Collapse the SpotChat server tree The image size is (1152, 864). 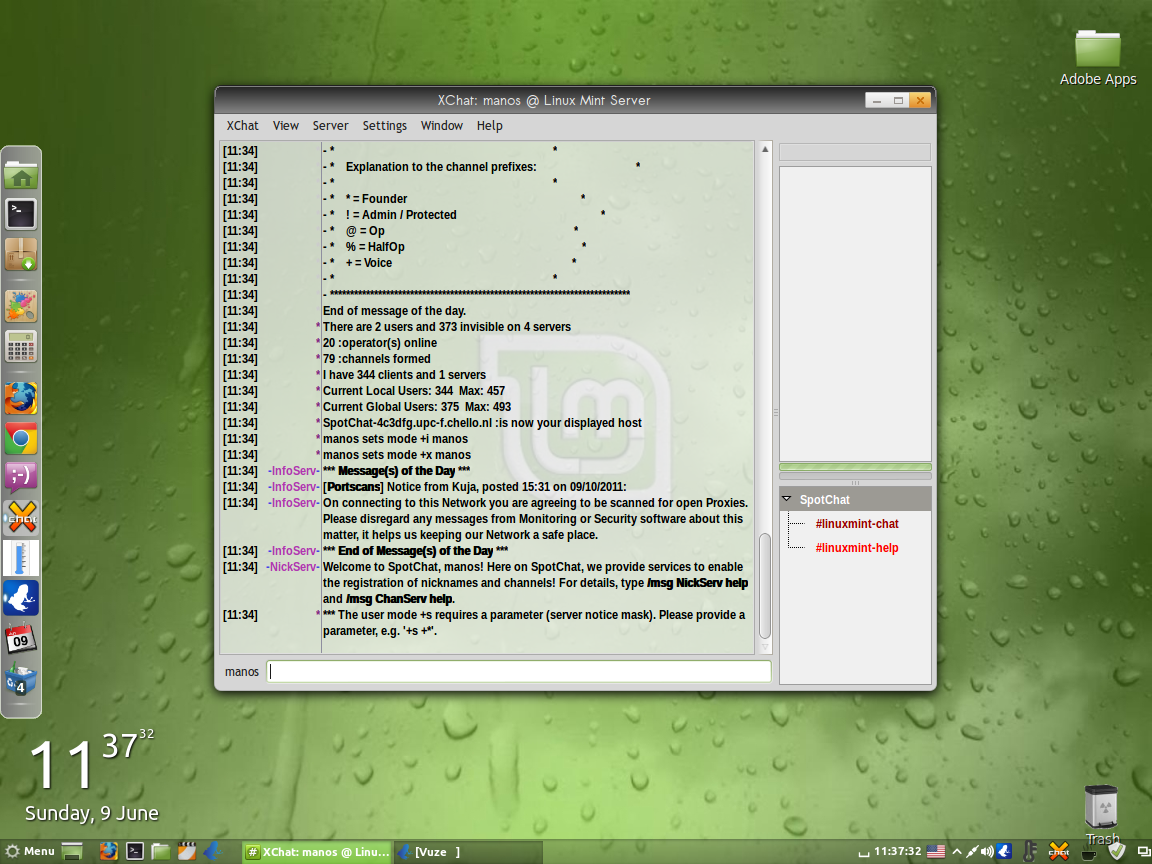point(787,499)
